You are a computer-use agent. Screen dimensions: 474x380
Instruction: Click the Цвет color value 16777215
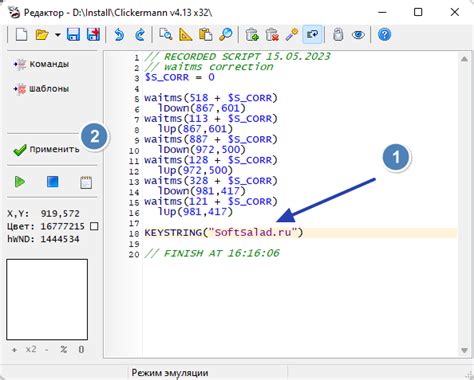63,227
